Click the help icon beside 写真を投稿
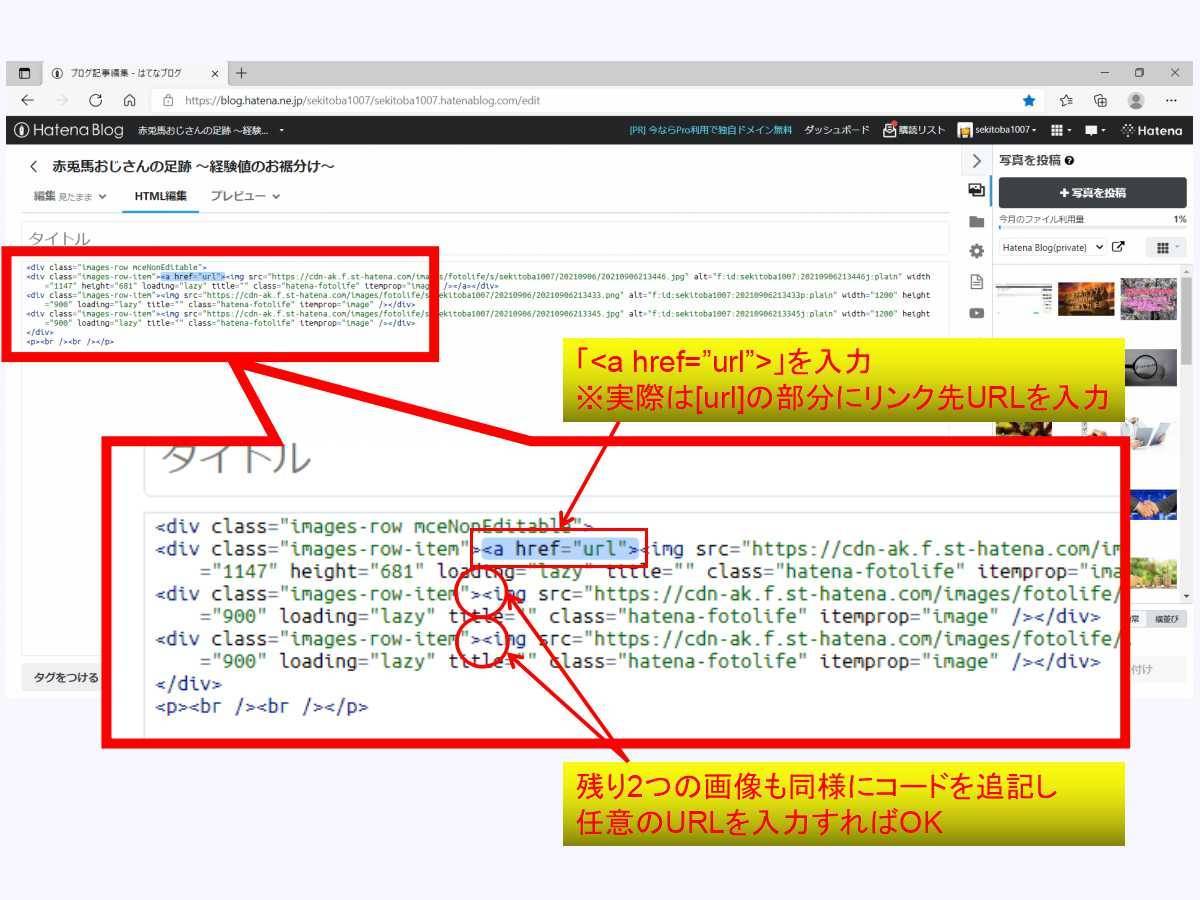The width and height of the screenshot is (1200, 900). point(1070,161)
